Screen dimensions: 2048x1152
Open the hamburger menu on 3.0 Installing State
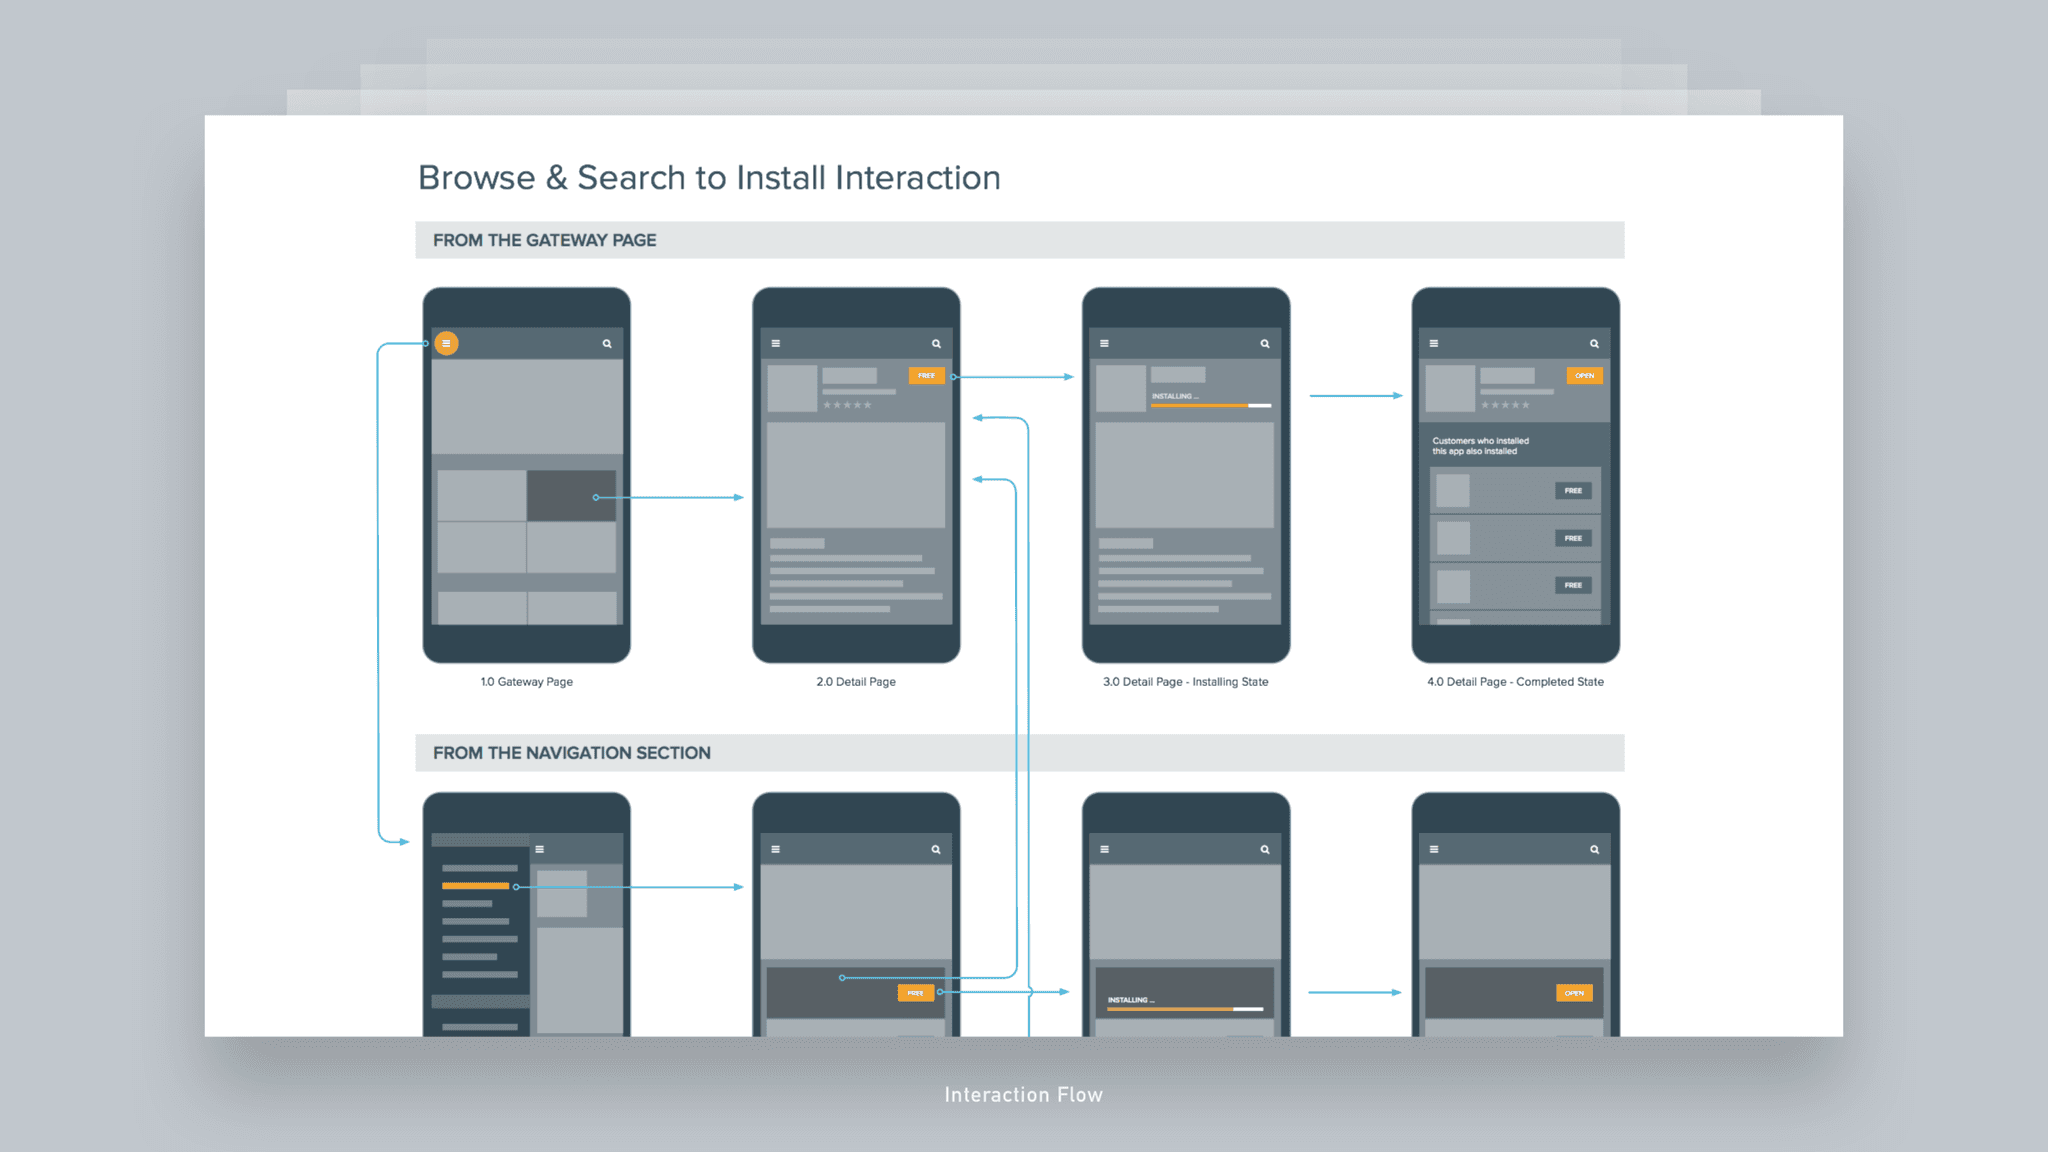1104,343
